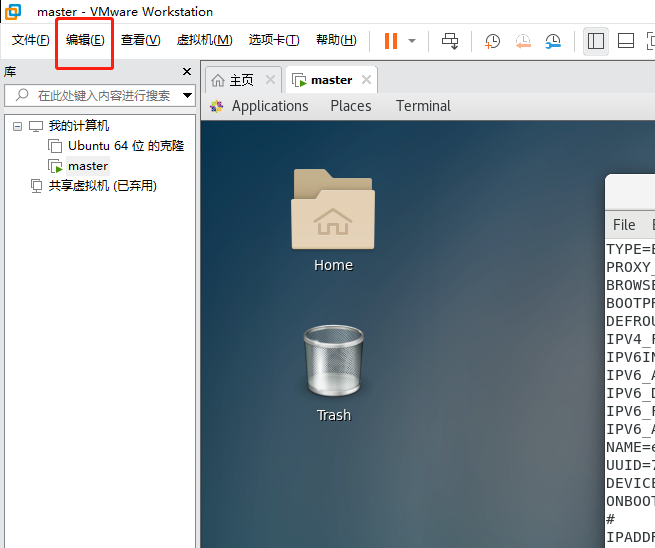Screen dimensions: 655x548
Task: Open the snapshot manager icon
Action: pyautogui.click(x=553, y=41)
